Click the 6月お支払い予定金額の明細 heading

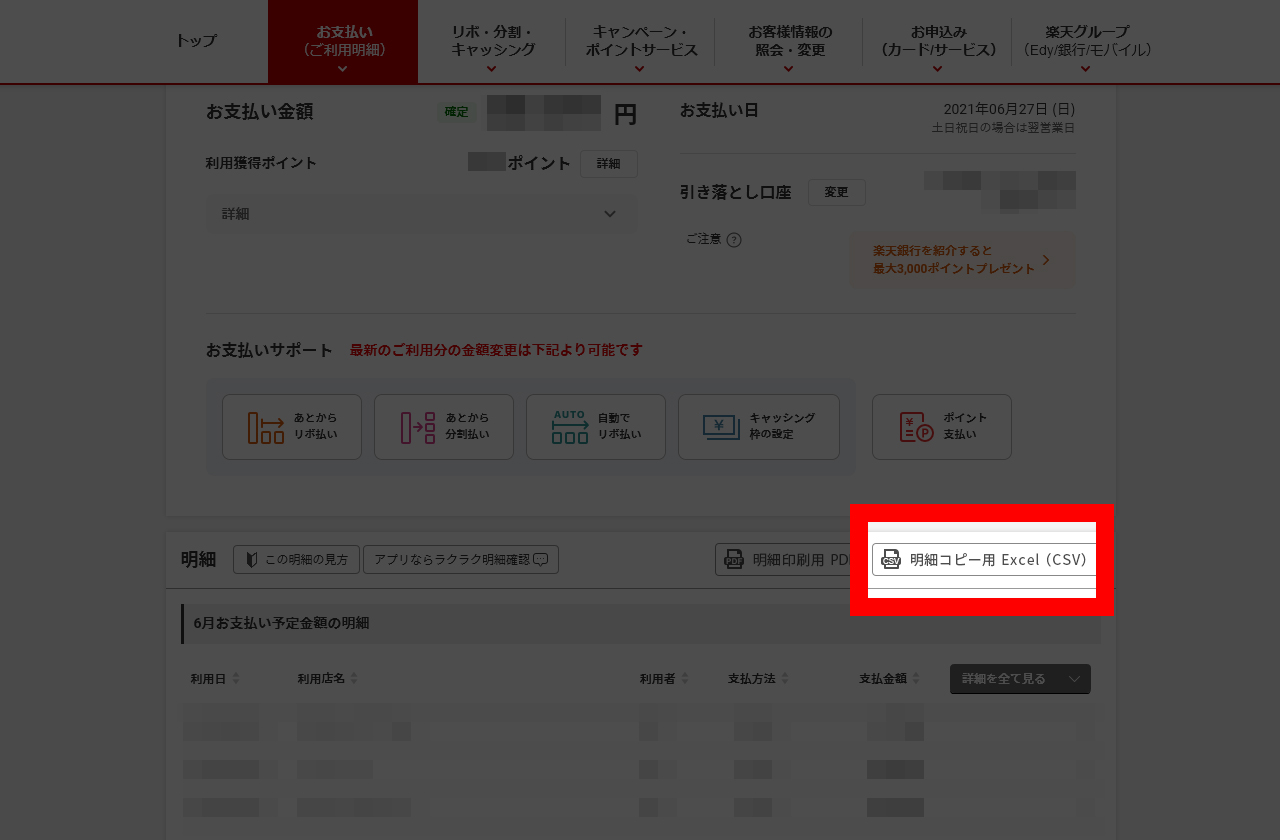(x=281, y=623)
